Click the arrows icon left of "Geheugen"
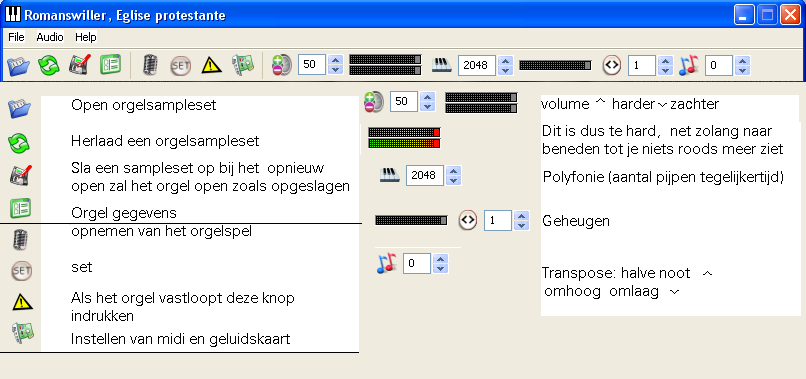The image size is (806, 379). pos(468,220)
